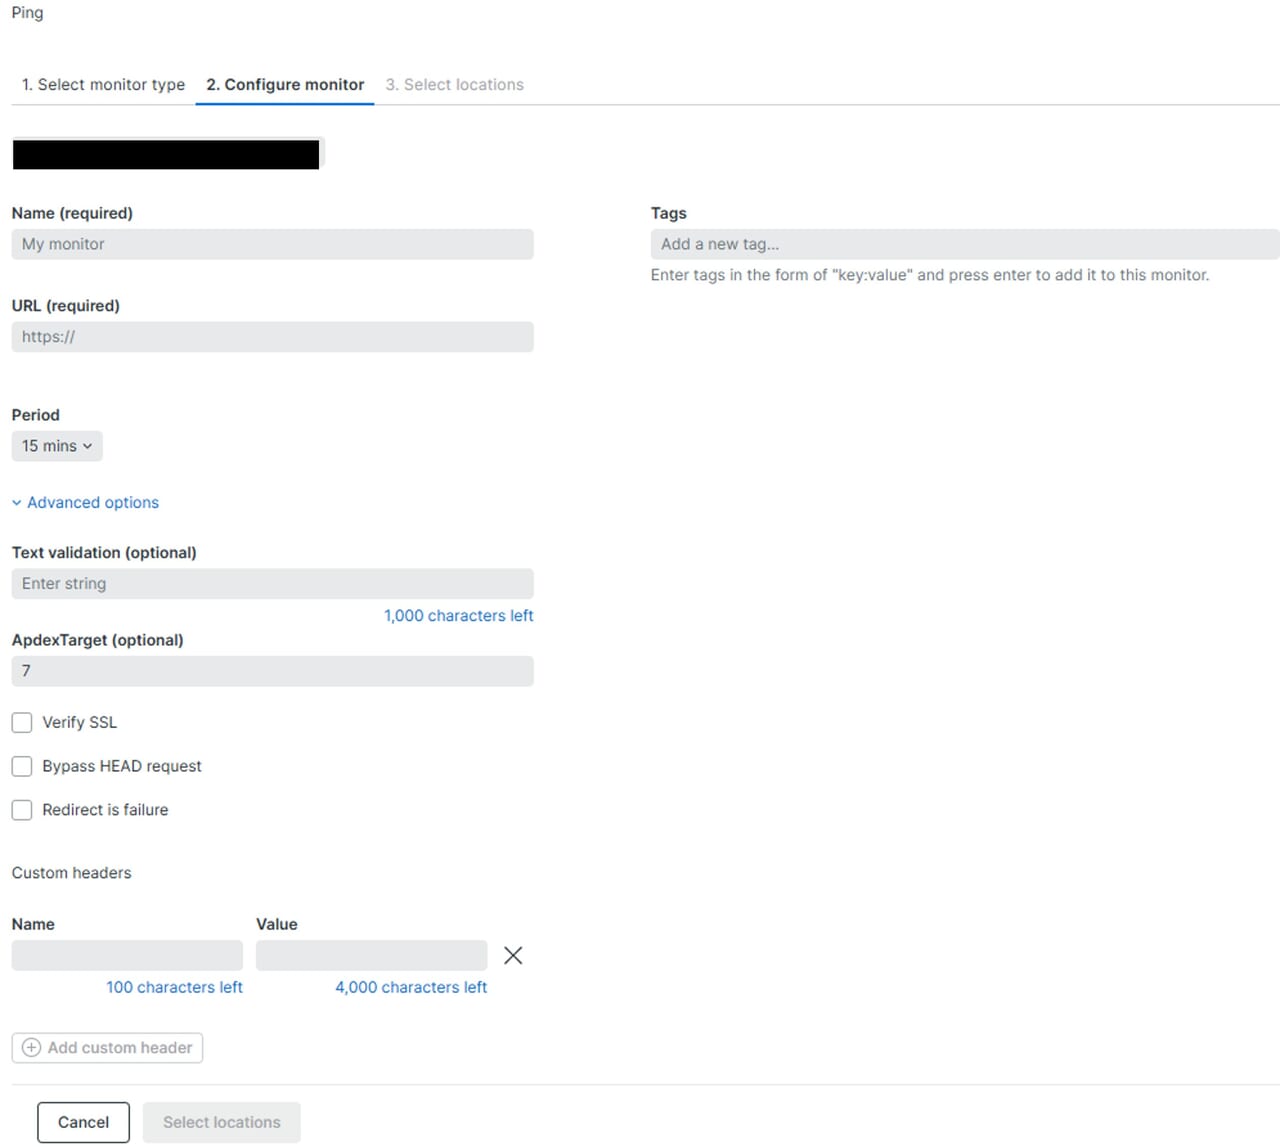Screen dimensions: 1280x1147
Task: Click the tag format hint text
Action: [x=930, y=274]
